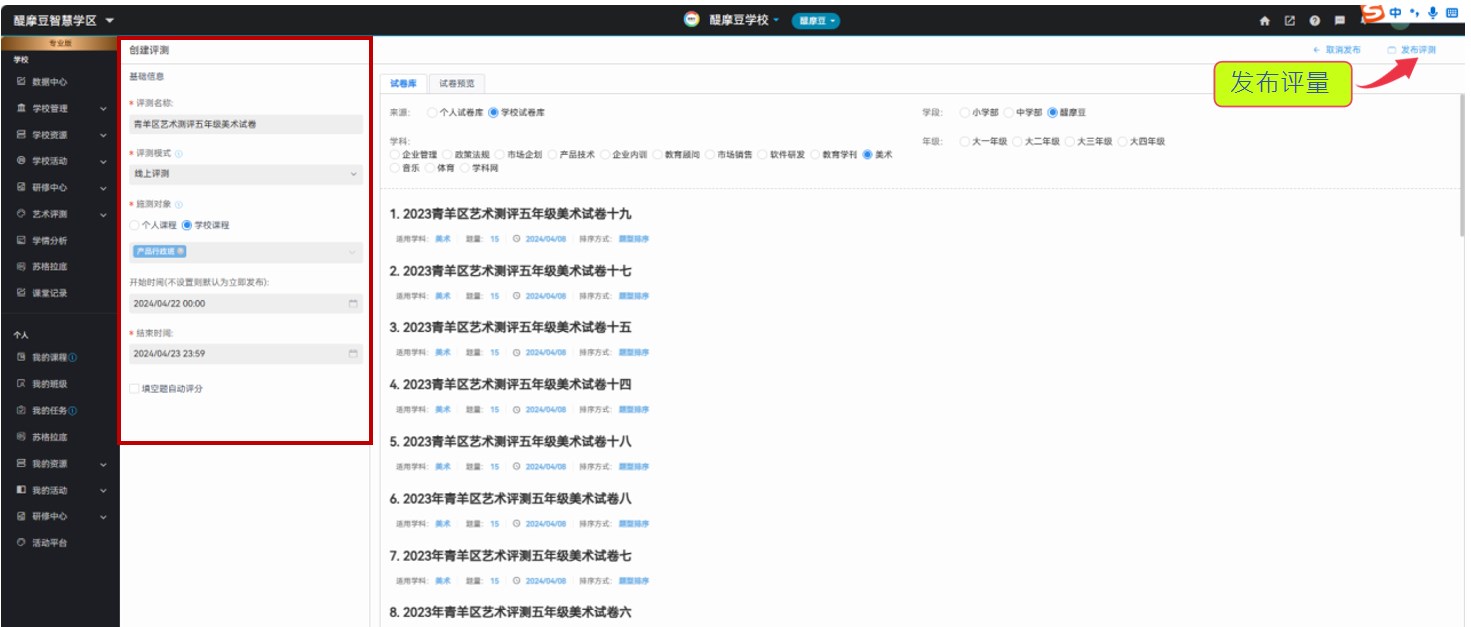This screenshot has width=1471, height=627.
Task: Click the 发布评测 button
Action: pyautogui.click(x=1411, y=50)
